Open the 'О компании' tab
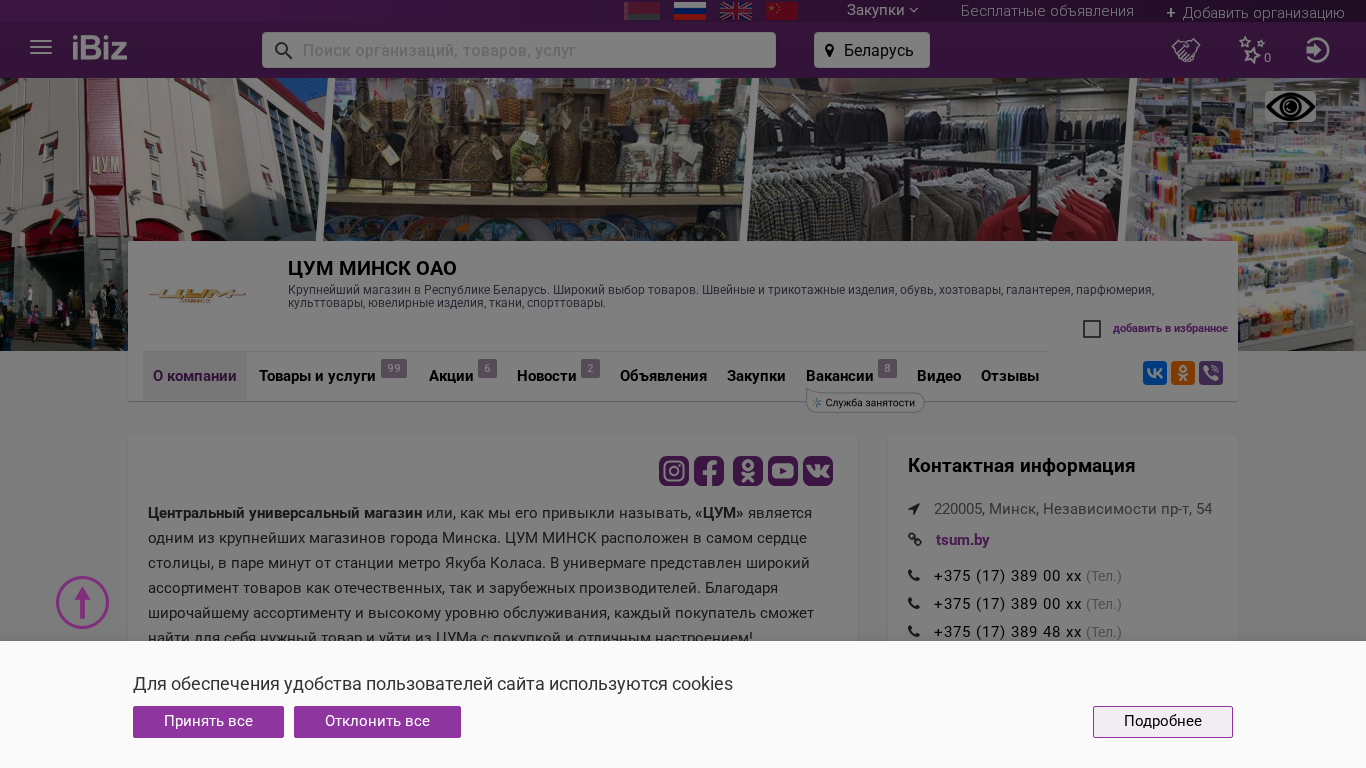This screenshot has height=768, width=1366. pyautogui.click(x=195, y=376)
